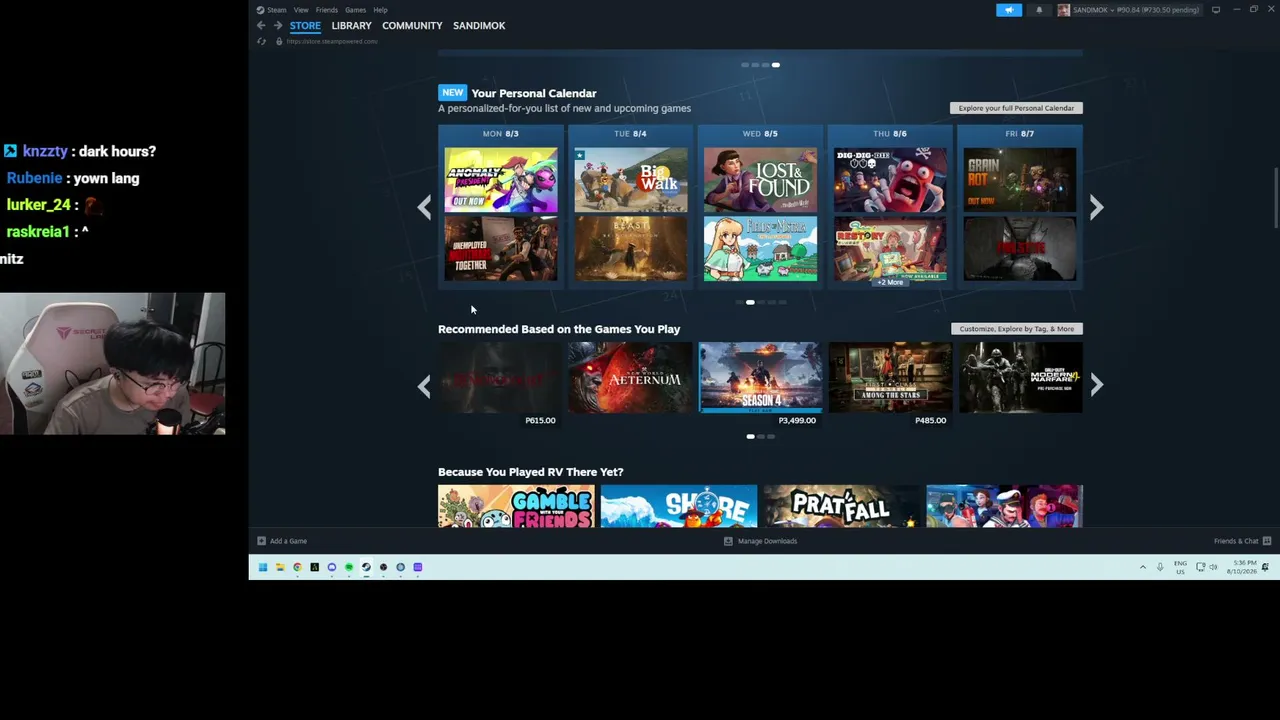The height and width of the screenshot is (720, 1280).
Task: Select the second Personal Calendar page dot
Action: pyautogui.click(x=750, y=302)
